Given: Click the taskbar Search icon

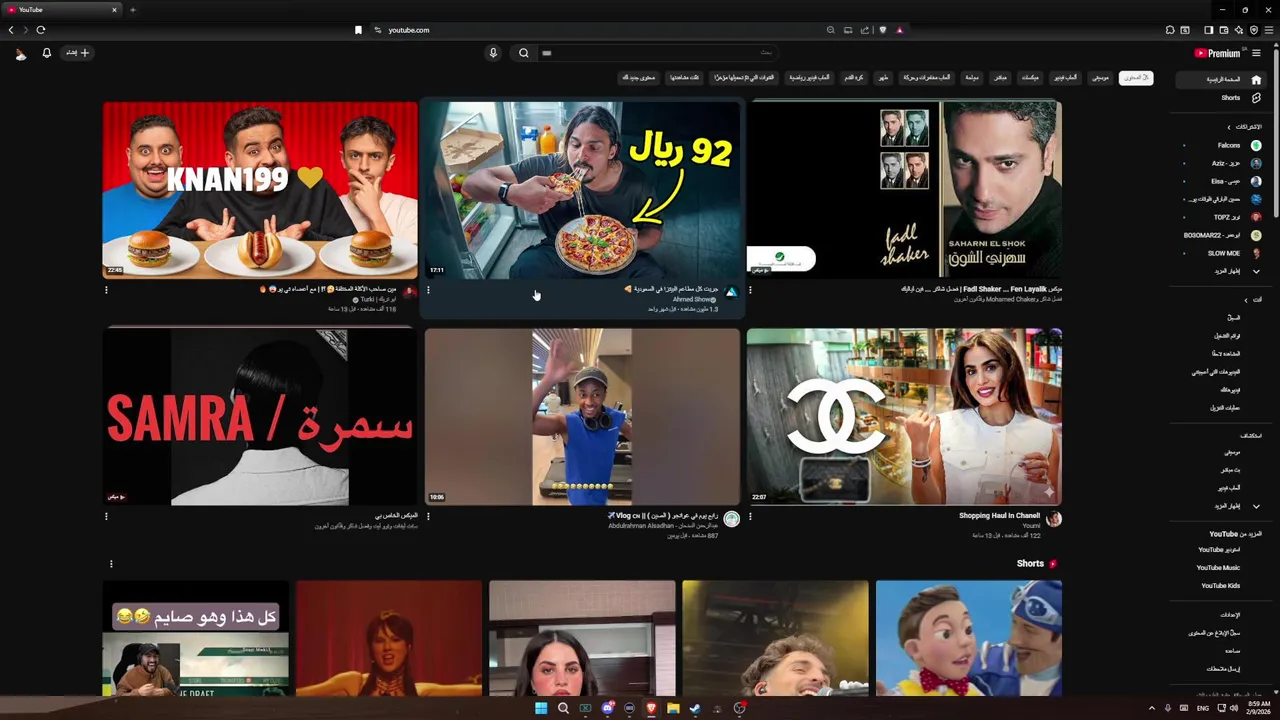Looking at the screenshot, I should pos(563,708).
